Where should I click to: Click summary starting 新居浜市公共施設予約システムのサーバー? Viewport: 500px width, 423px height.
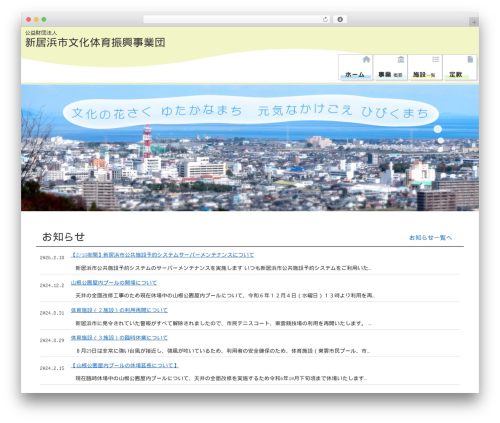click(x=223, y=268)
